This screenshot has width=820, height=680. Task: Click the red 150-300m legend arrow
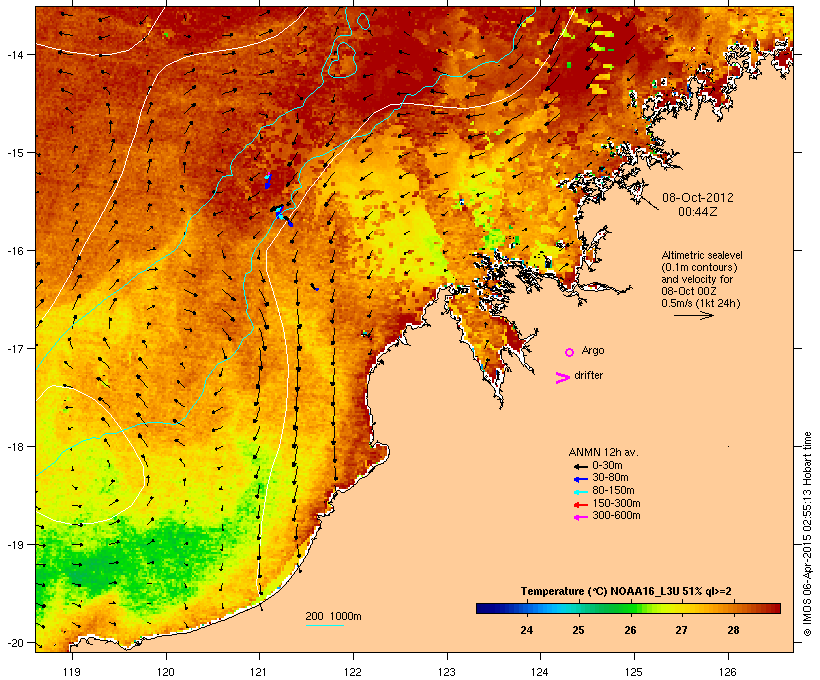[580, 504]
